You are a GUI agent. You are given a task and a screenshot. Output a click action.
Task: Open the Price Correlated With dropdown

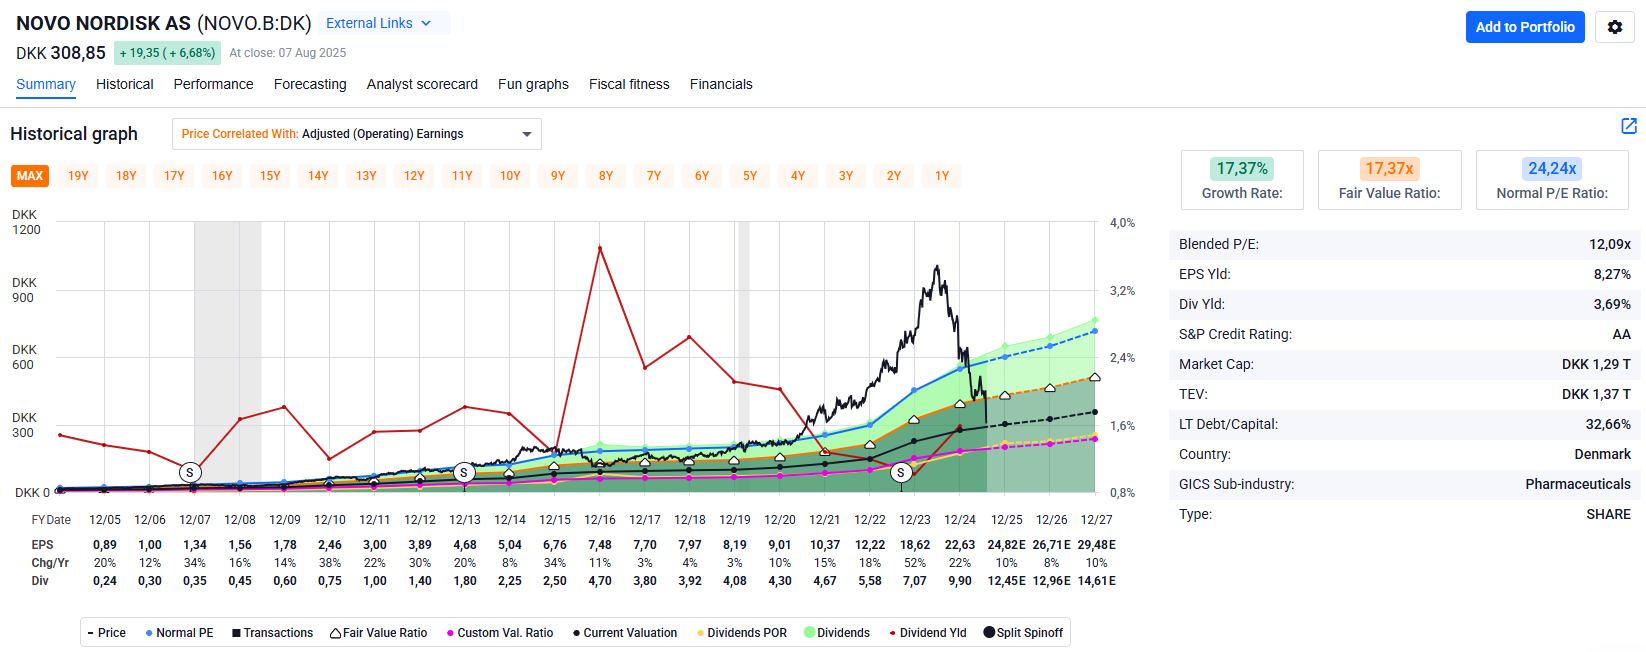pyautogui.click(x=357, y=134)
